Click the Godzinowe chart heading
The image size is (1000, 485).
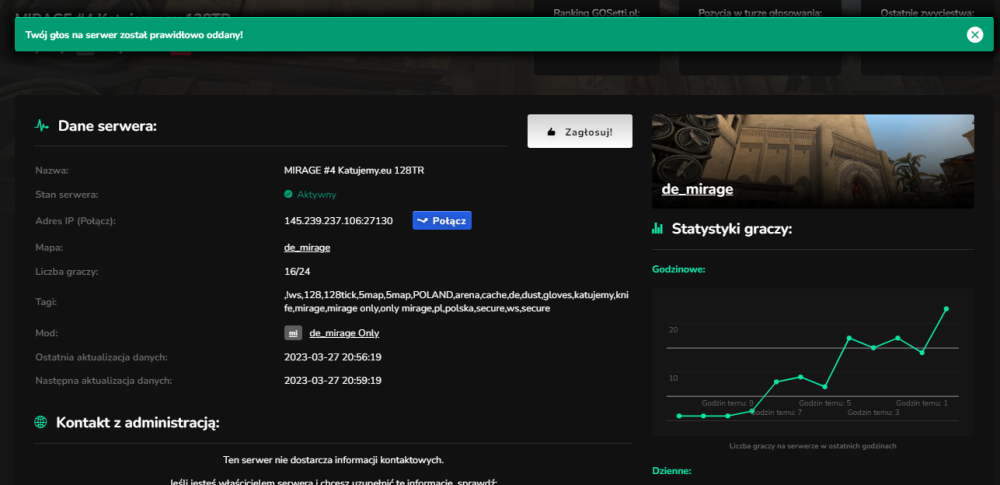click(679, 269)
